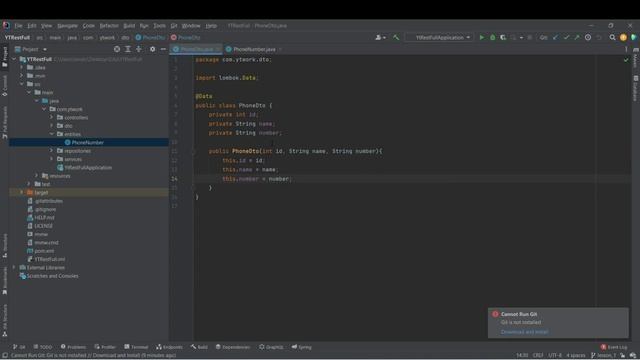
Task: Click Collapse All icon in Project panel
Action: tap(139, 49)
